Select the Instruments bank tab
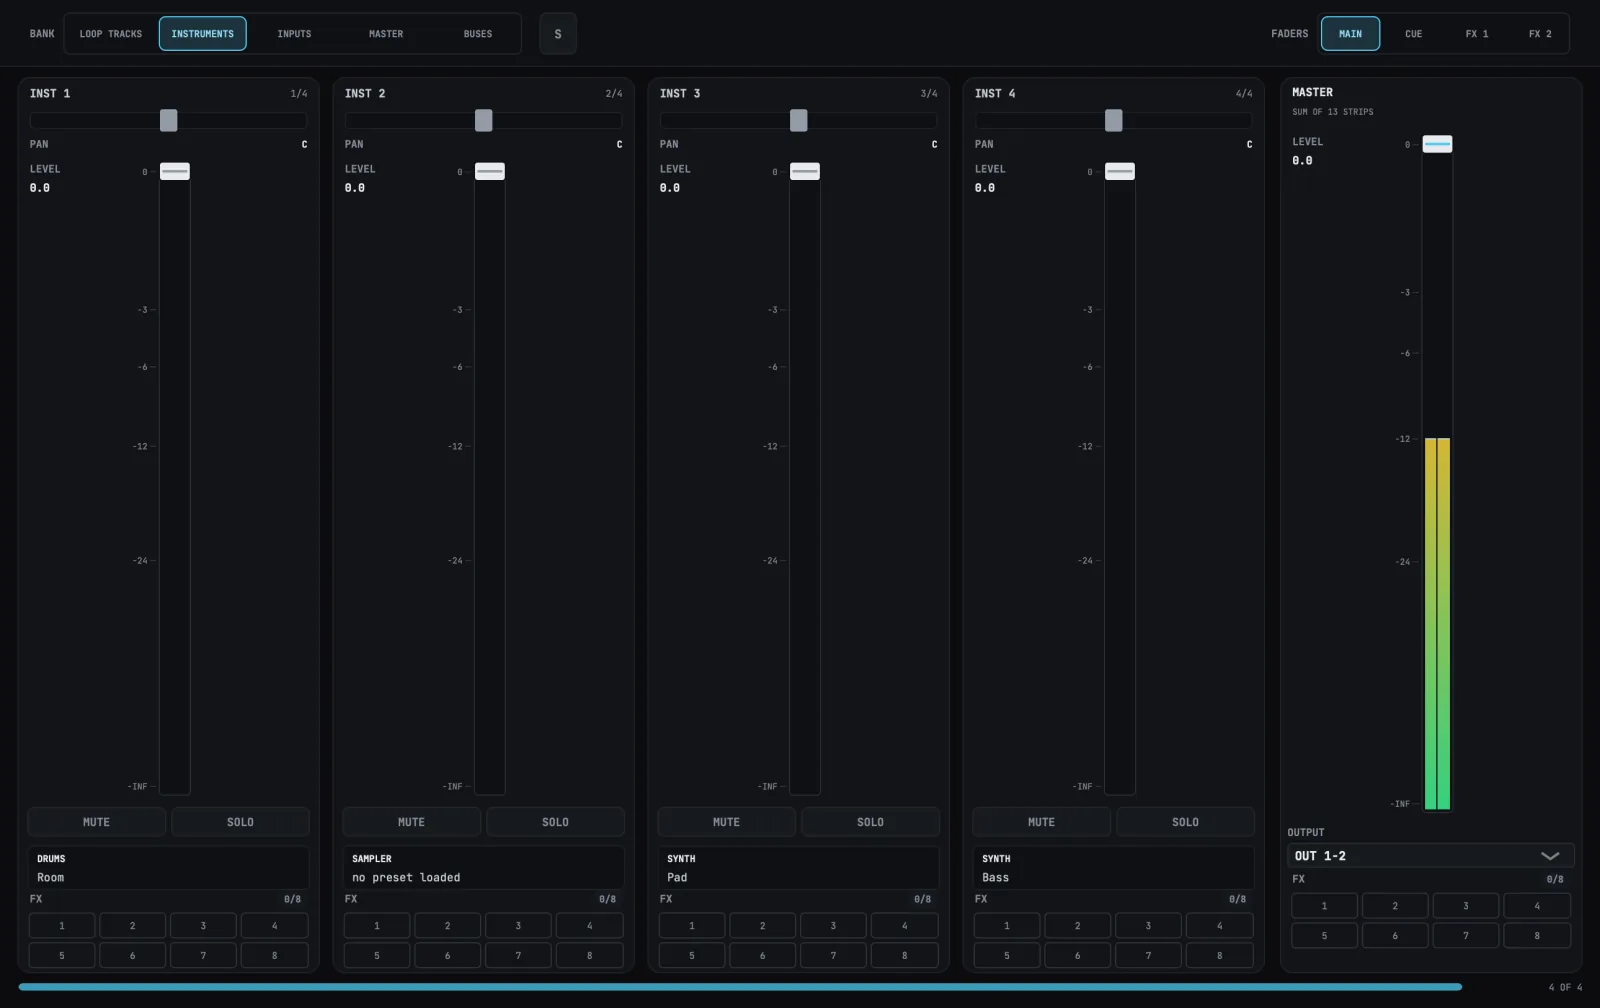Viewport: 1600px width, 1008px height. [x=202, y=34]
